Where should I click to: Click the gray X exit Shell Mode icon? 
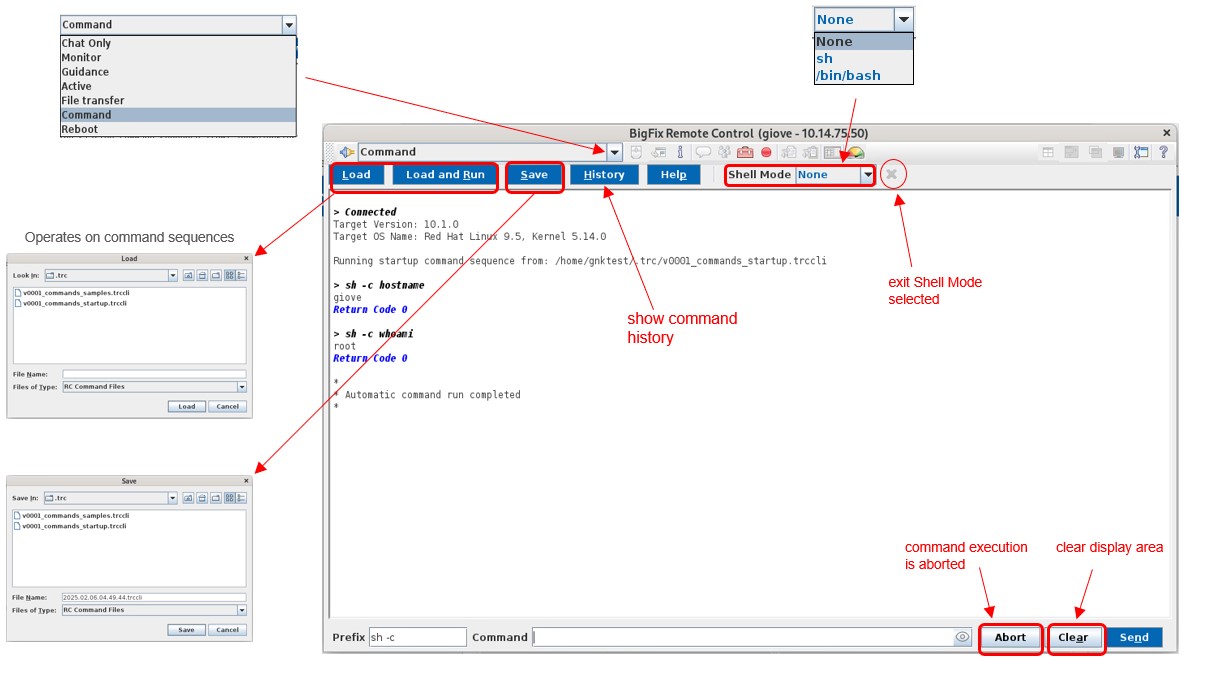coord(893,174)
